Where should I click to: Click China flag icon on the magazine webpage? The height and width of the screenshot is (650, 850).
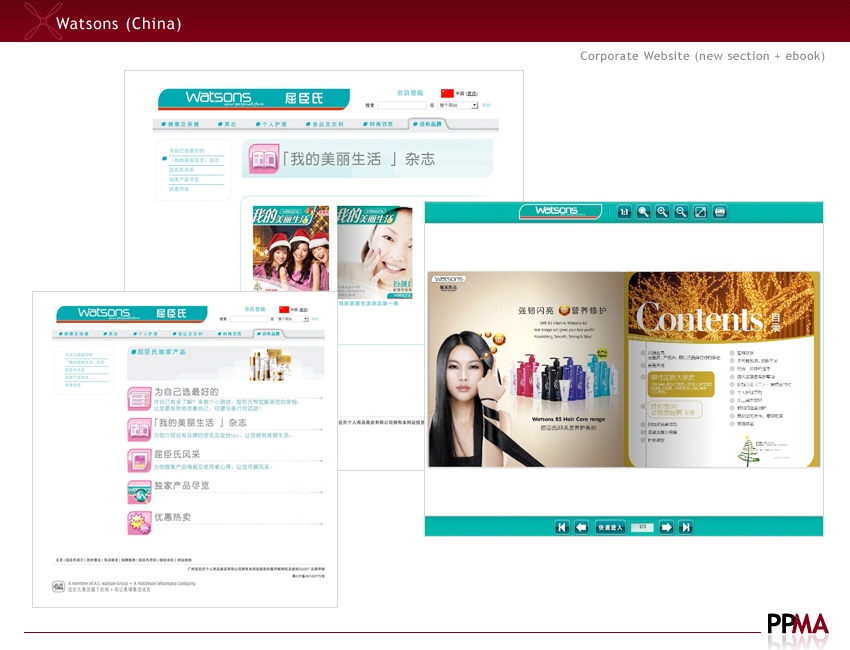point(447,93)
